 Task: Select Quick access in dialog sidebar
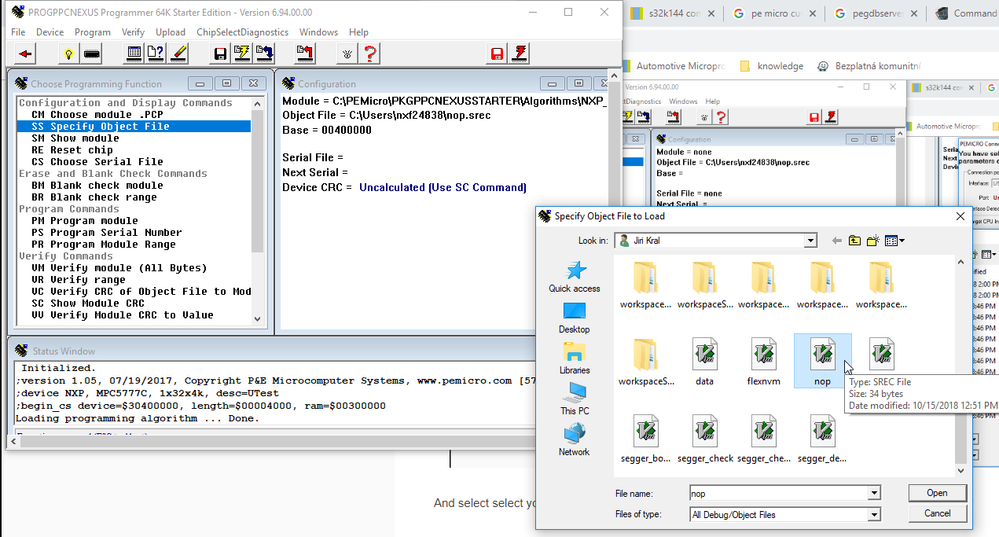coord(574,277)
